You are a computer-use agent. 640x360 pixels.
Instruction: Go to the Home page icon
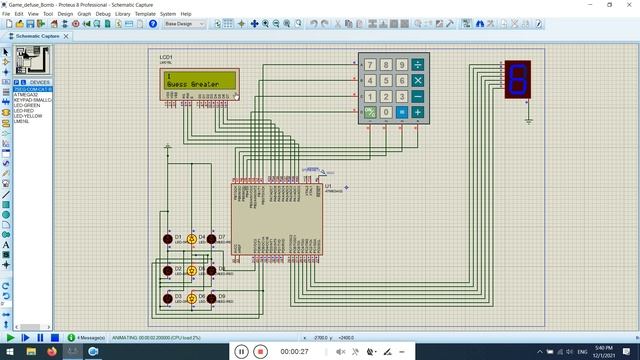(x=54, y=24)
